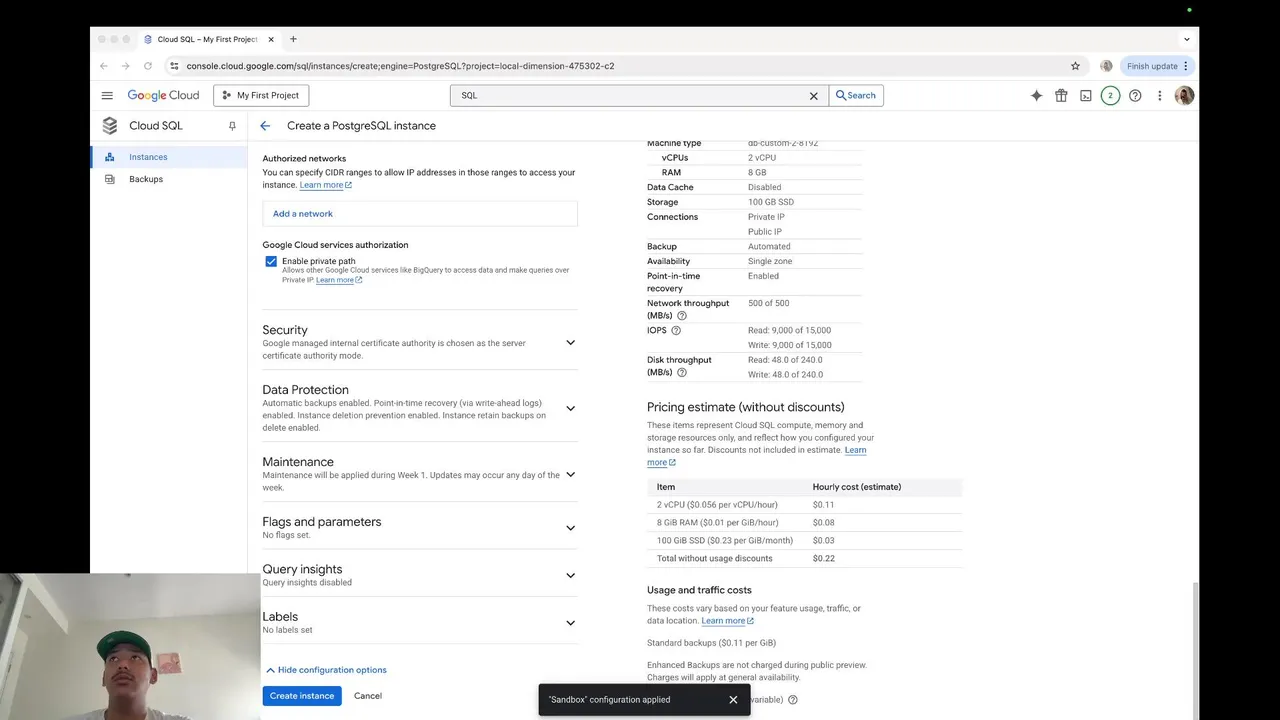Show help for Disk throughput
1280x720 pixels.
click(682, 373)
